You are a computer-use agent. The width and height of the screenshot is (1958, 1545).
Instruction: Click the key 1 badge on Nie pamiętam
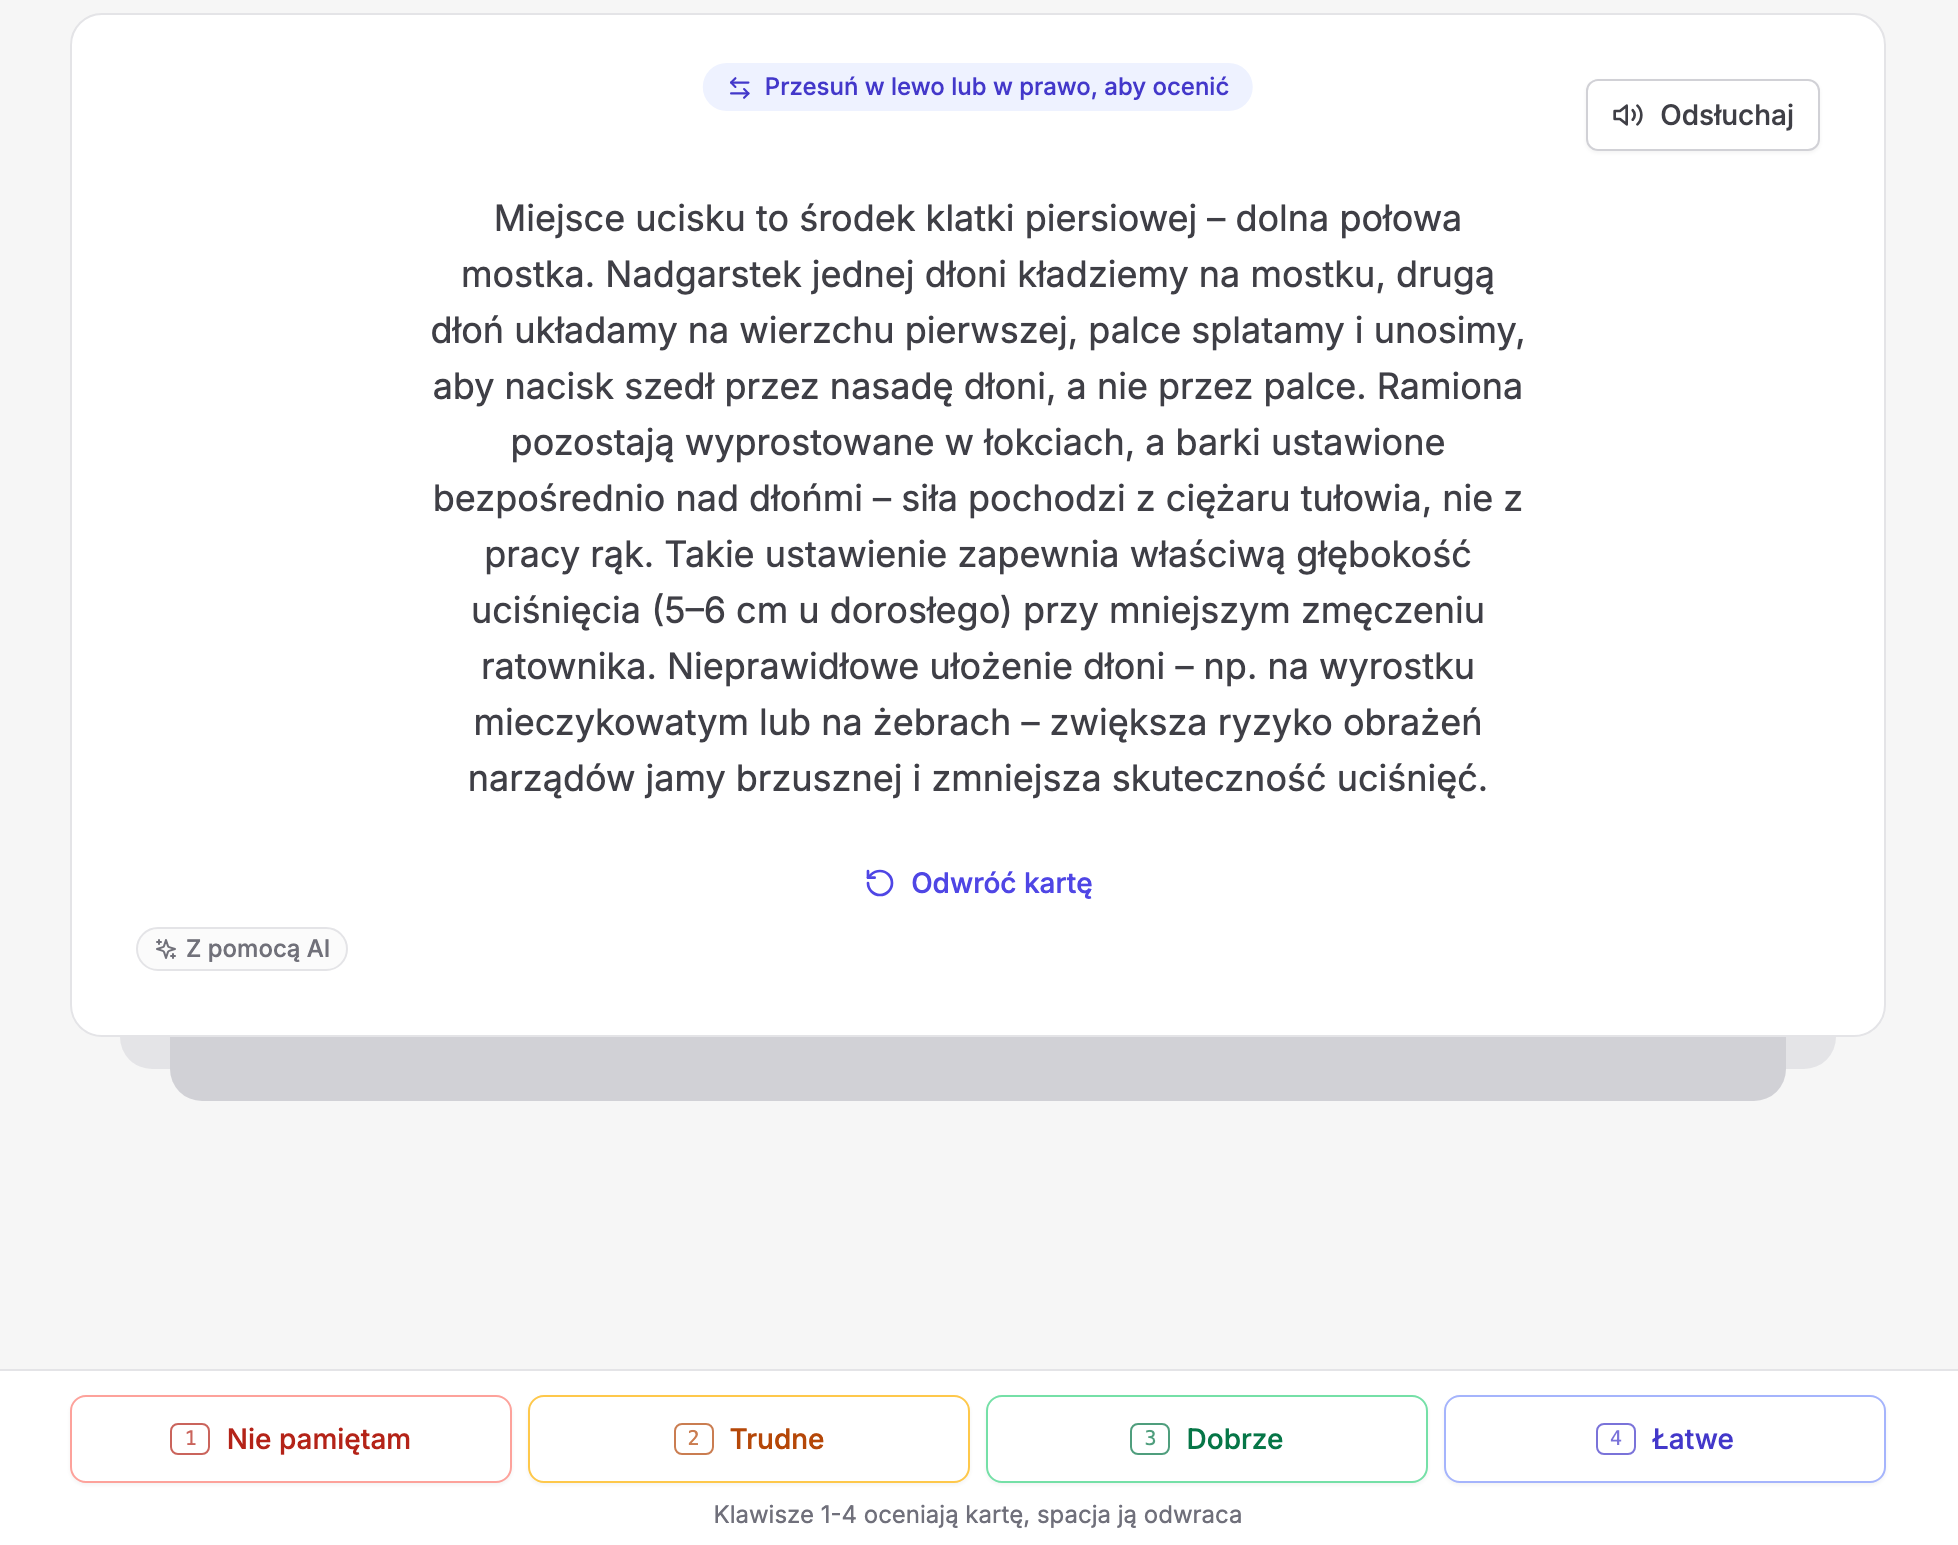pos(190,1439)
